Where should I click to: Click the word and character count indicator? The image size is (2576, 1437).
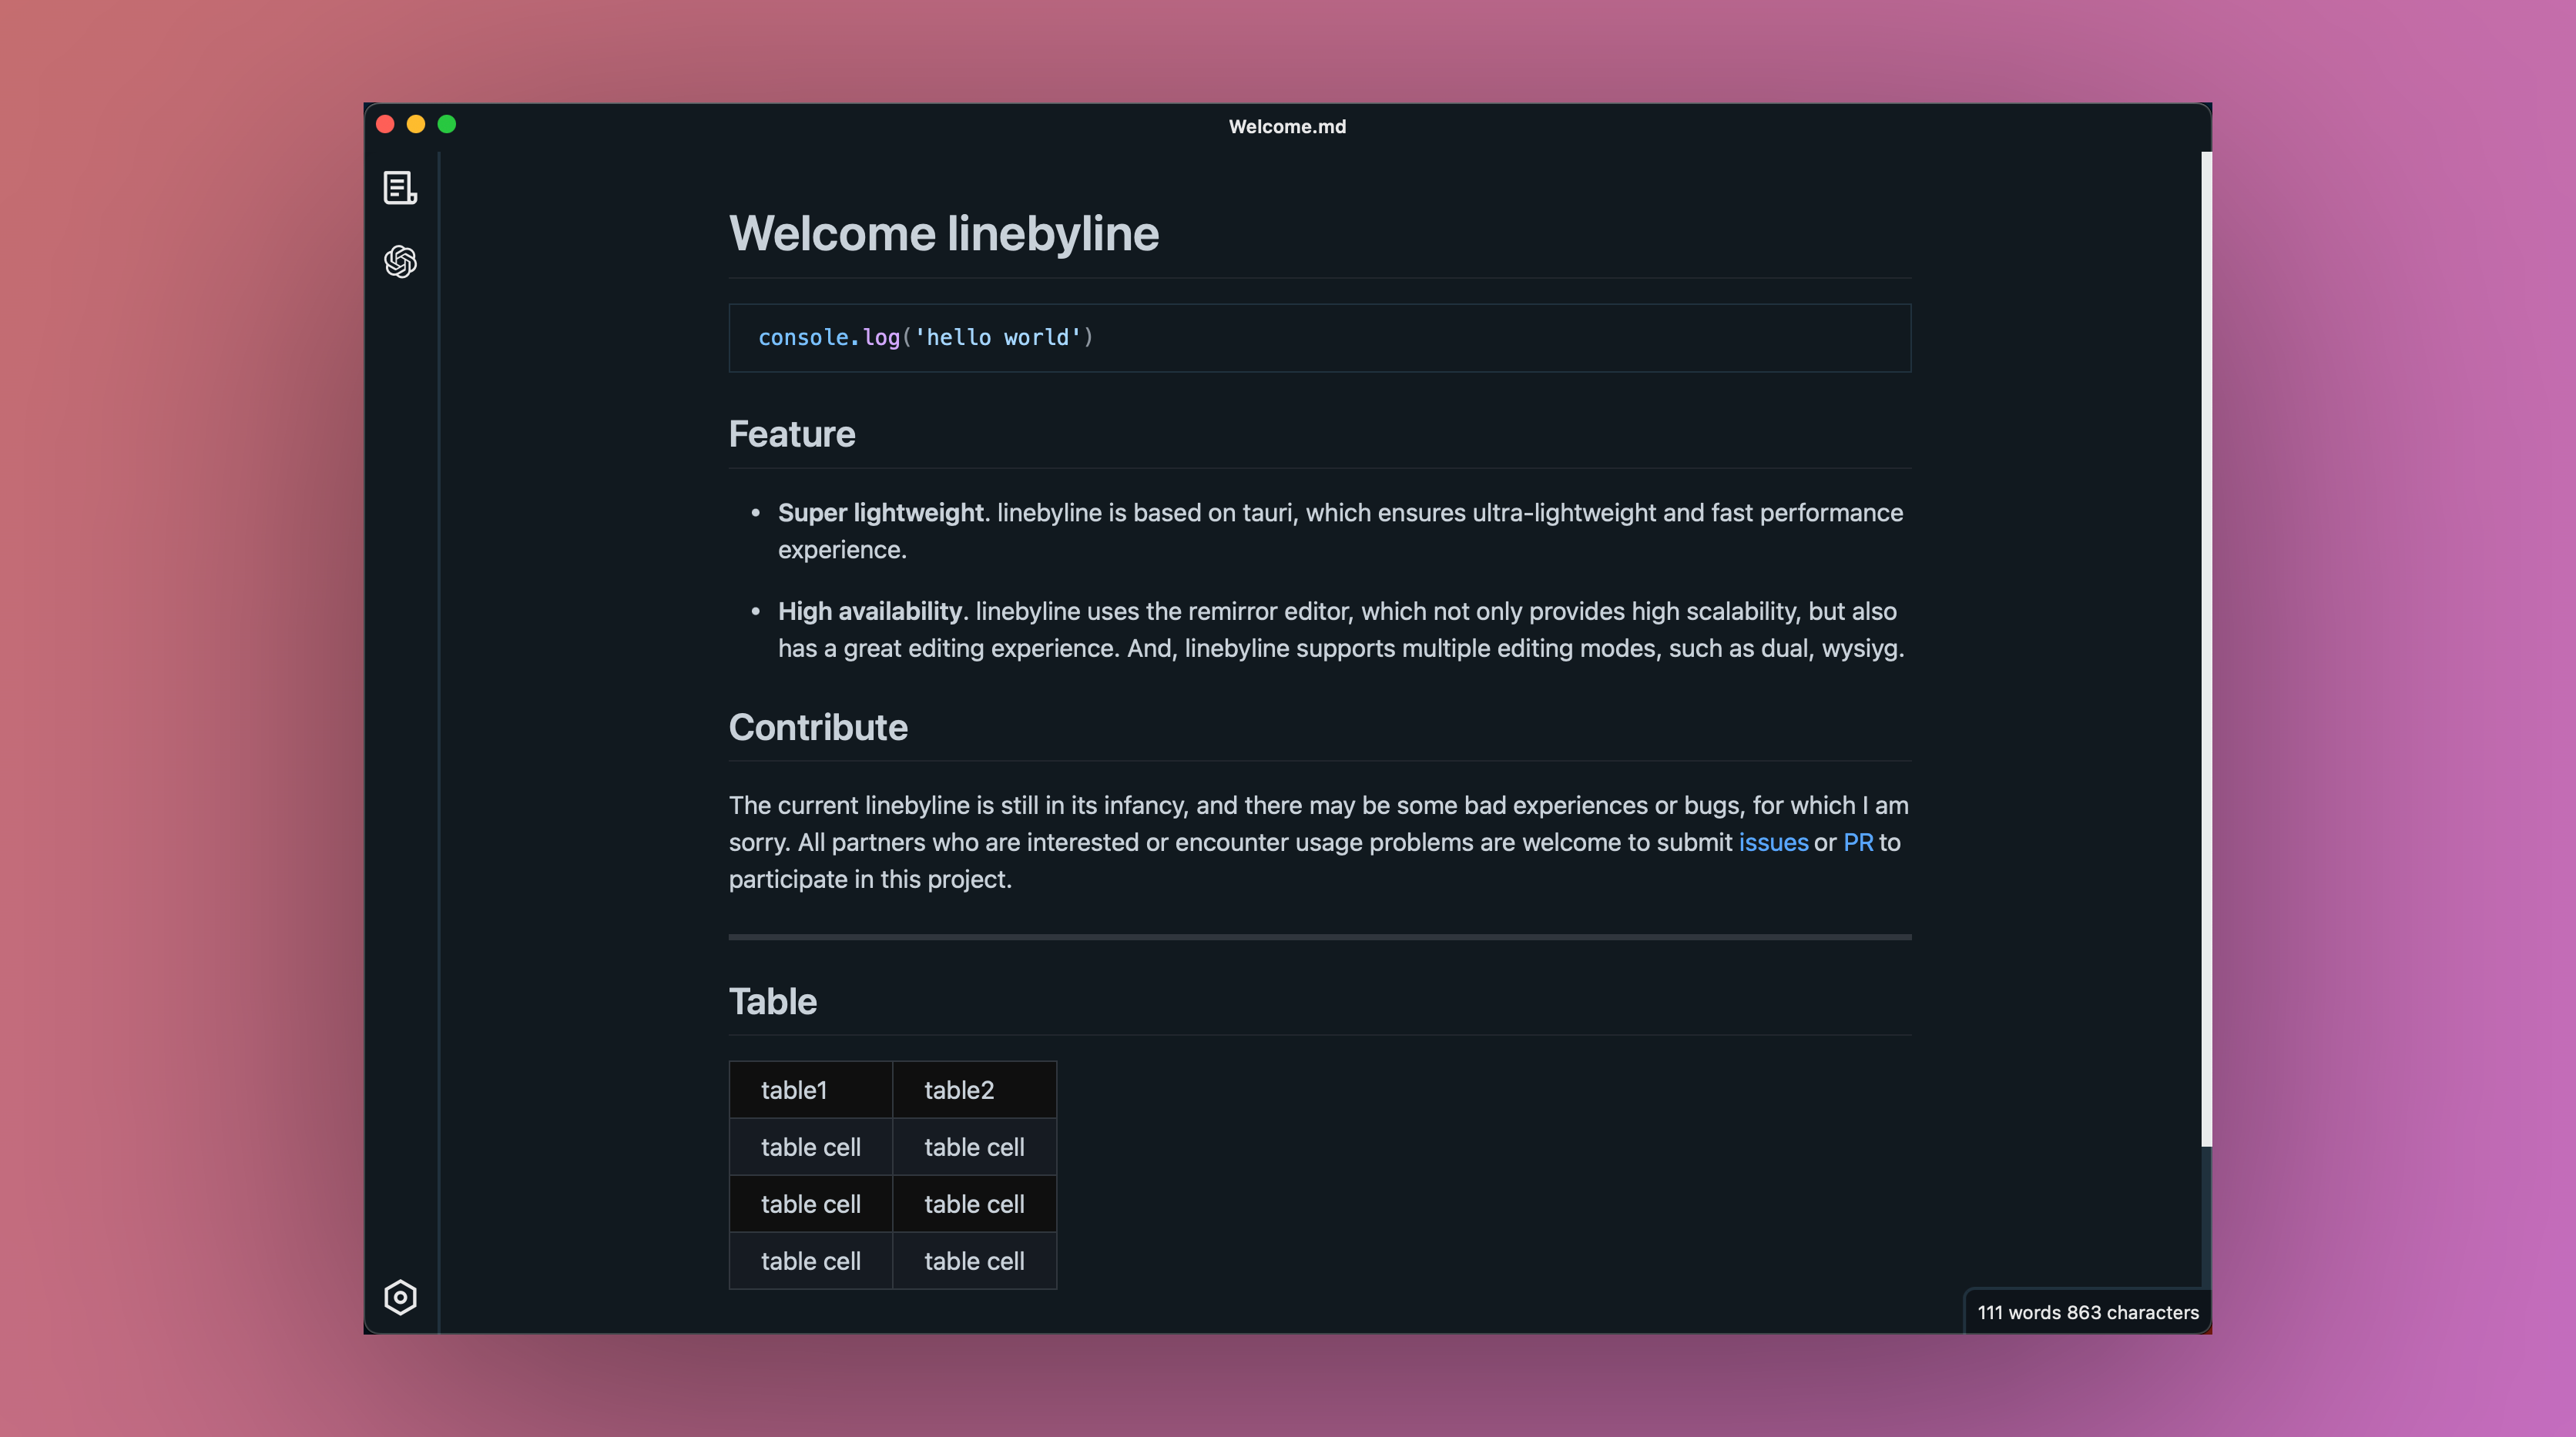[x=2088, y=1312]
